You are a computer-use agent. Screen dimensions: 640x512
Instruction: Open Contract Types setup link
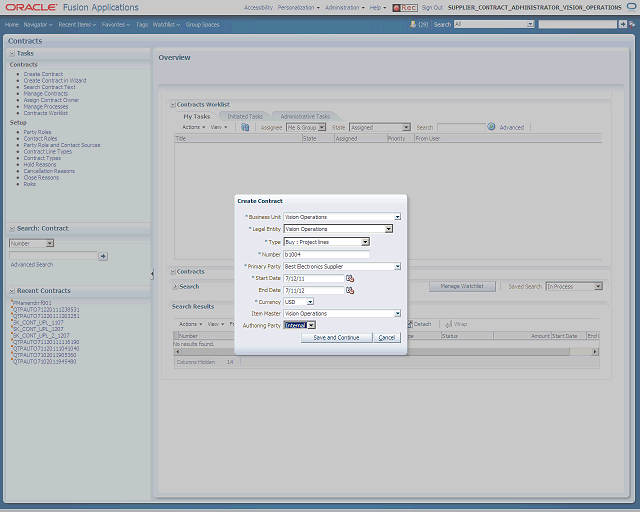coord(42,158)
